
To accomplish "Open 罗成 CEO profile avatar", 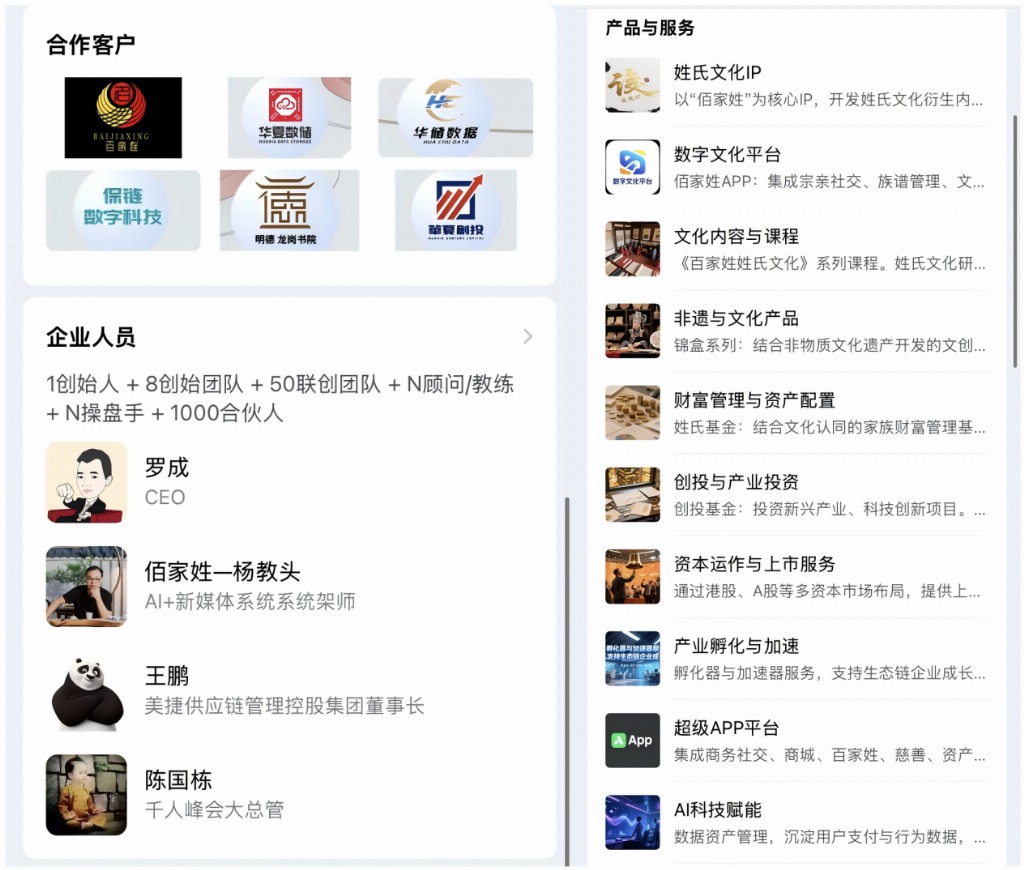I will (87, 482).
